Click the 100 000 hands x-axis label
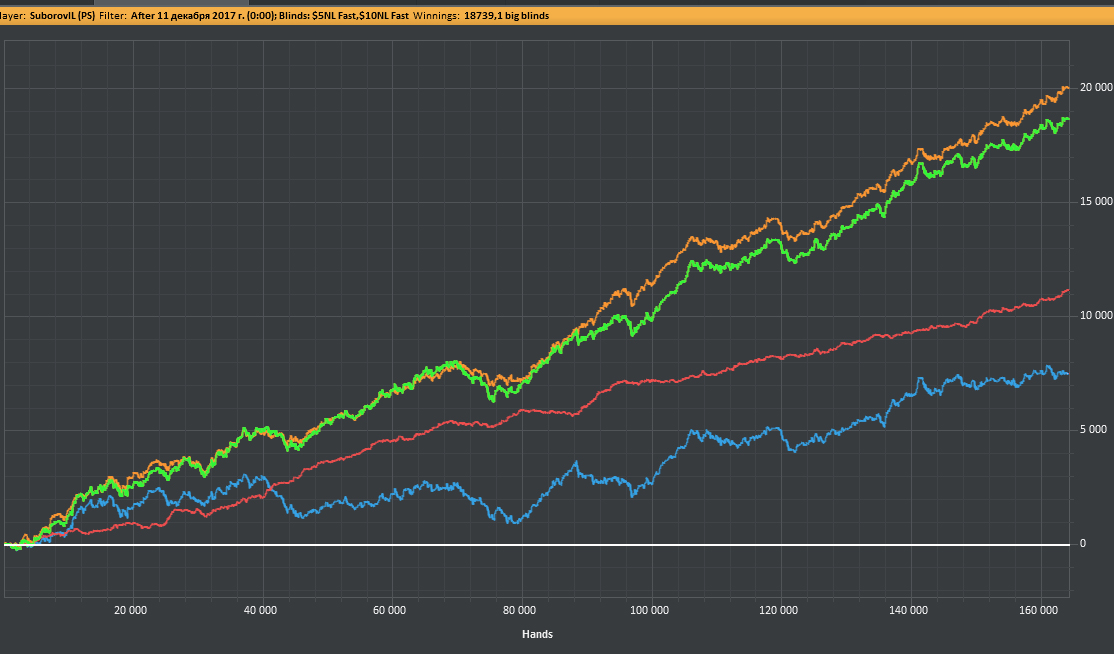 (650, 609)
